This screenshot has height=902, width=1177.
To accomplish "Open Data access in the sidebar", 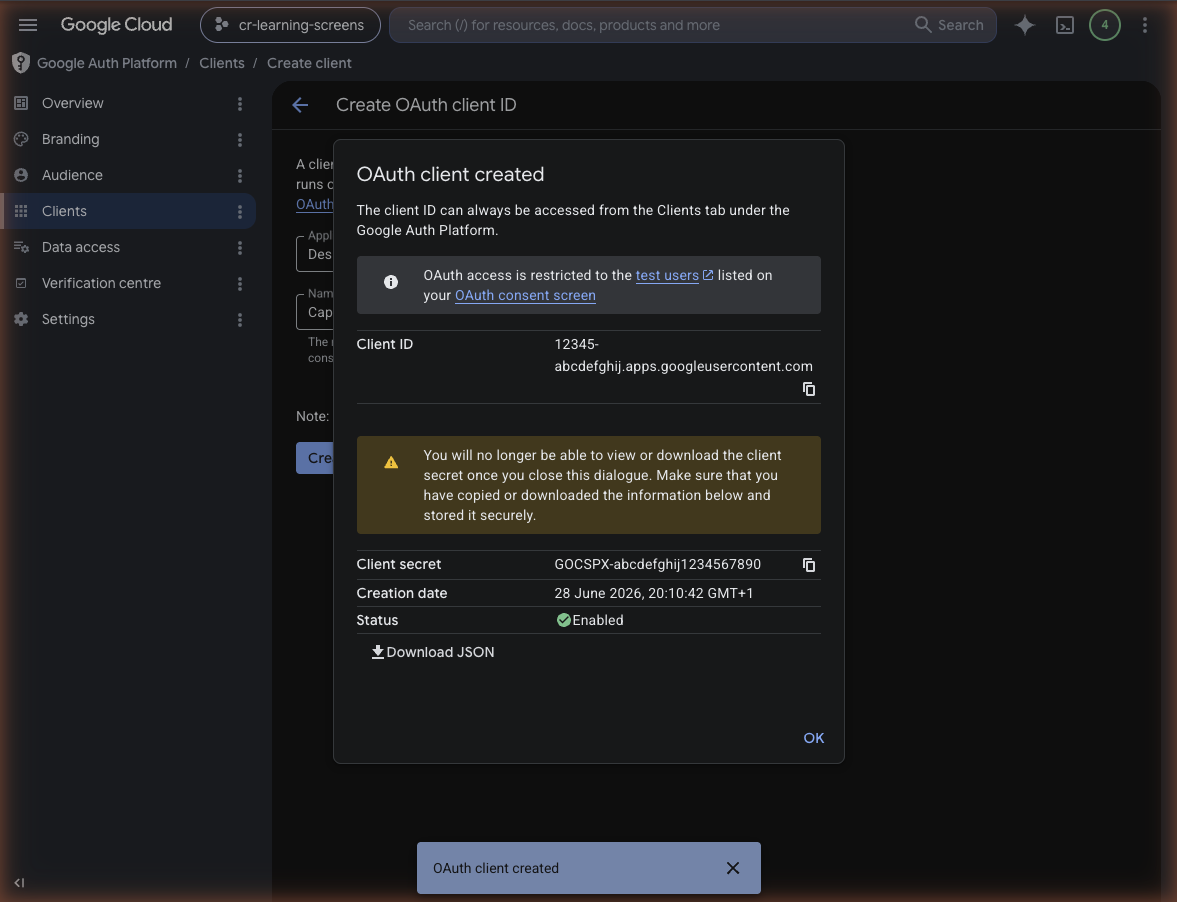I will (129, 248).
